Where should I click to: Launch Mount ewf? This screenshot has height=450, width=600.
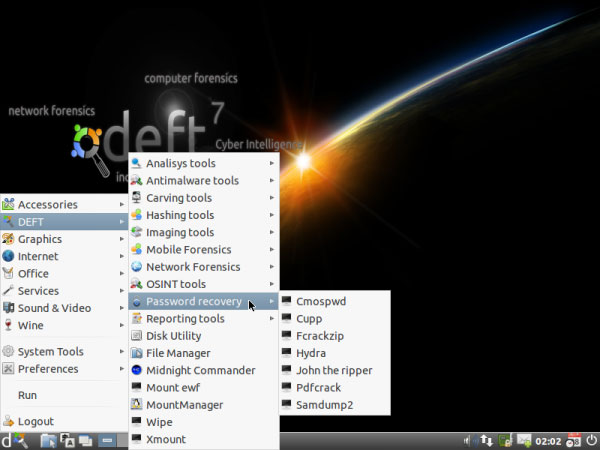pyautogui.click(x=204, y=387)
